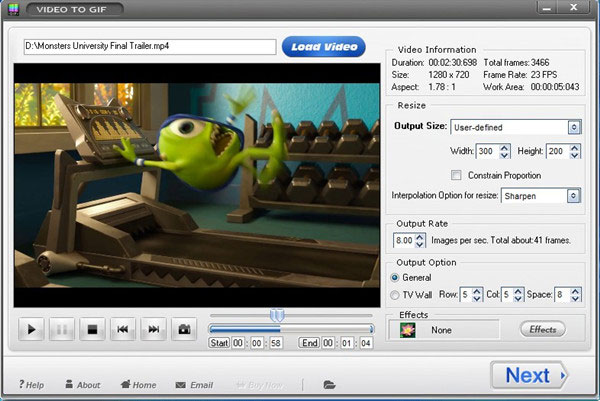Proceed with the Next button
600x401 pixels.
[x=530, y=375]
